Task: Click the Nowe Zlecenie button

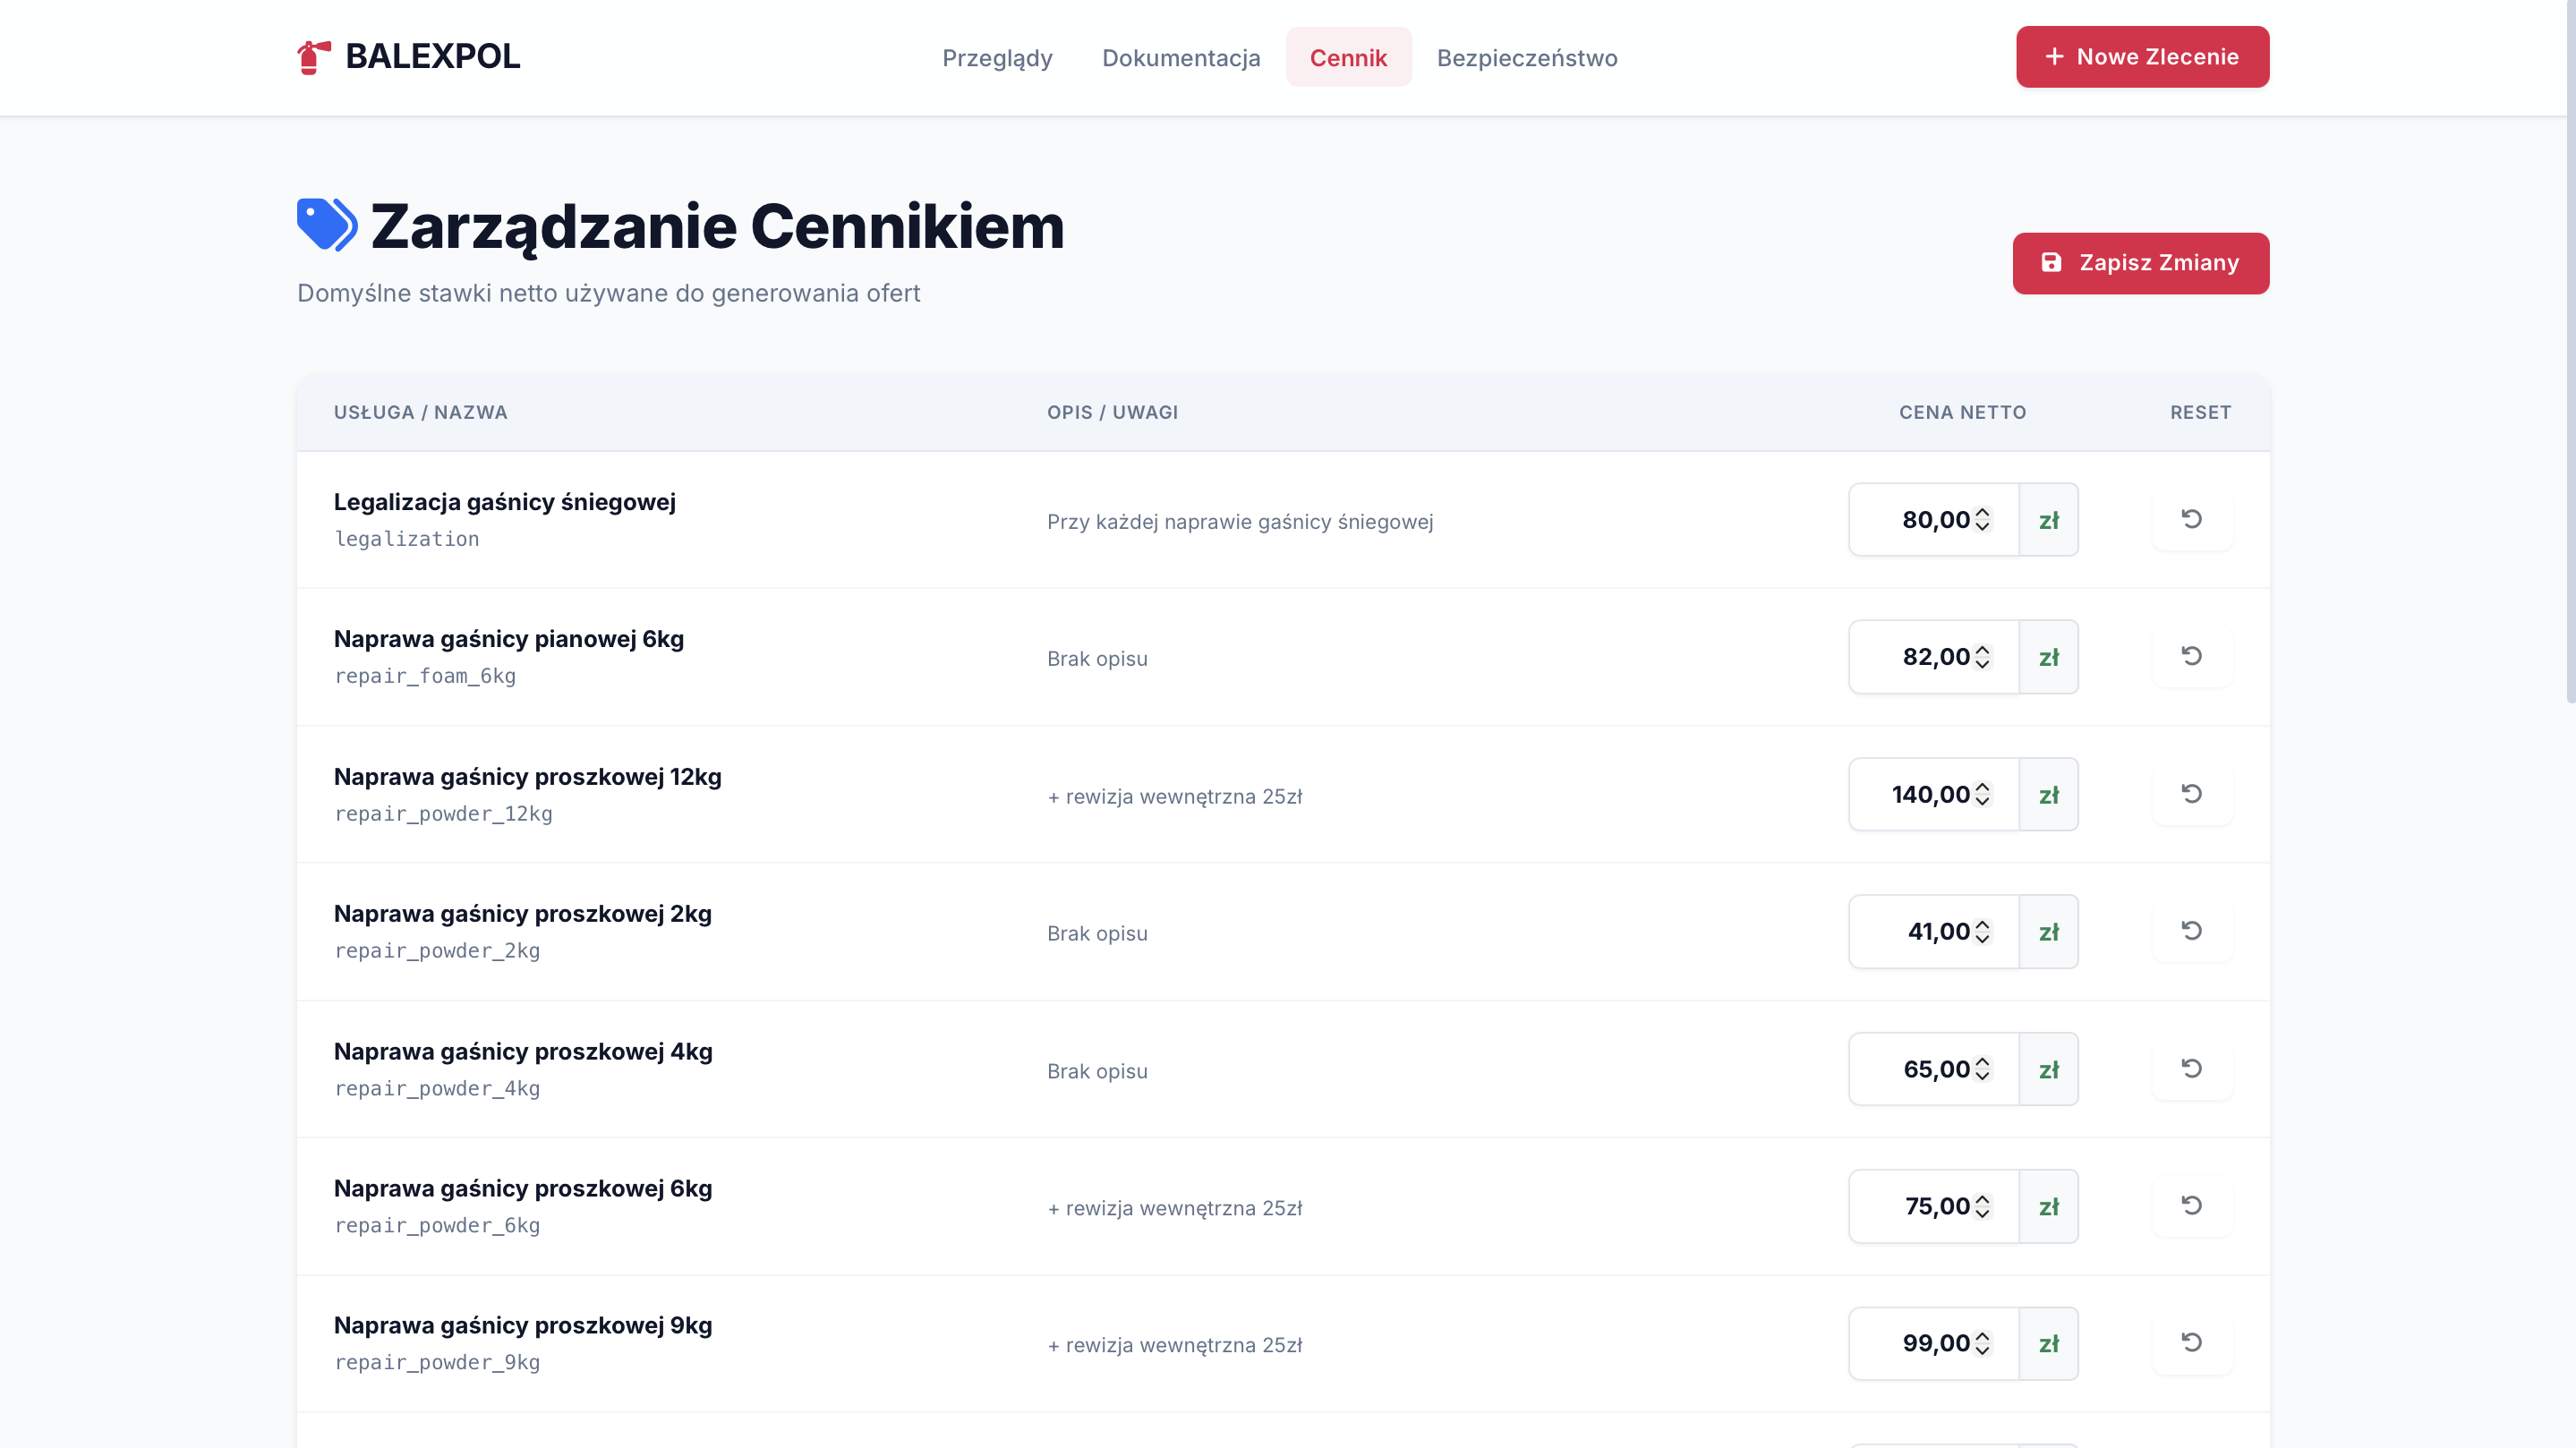Action: point(2142,57)
